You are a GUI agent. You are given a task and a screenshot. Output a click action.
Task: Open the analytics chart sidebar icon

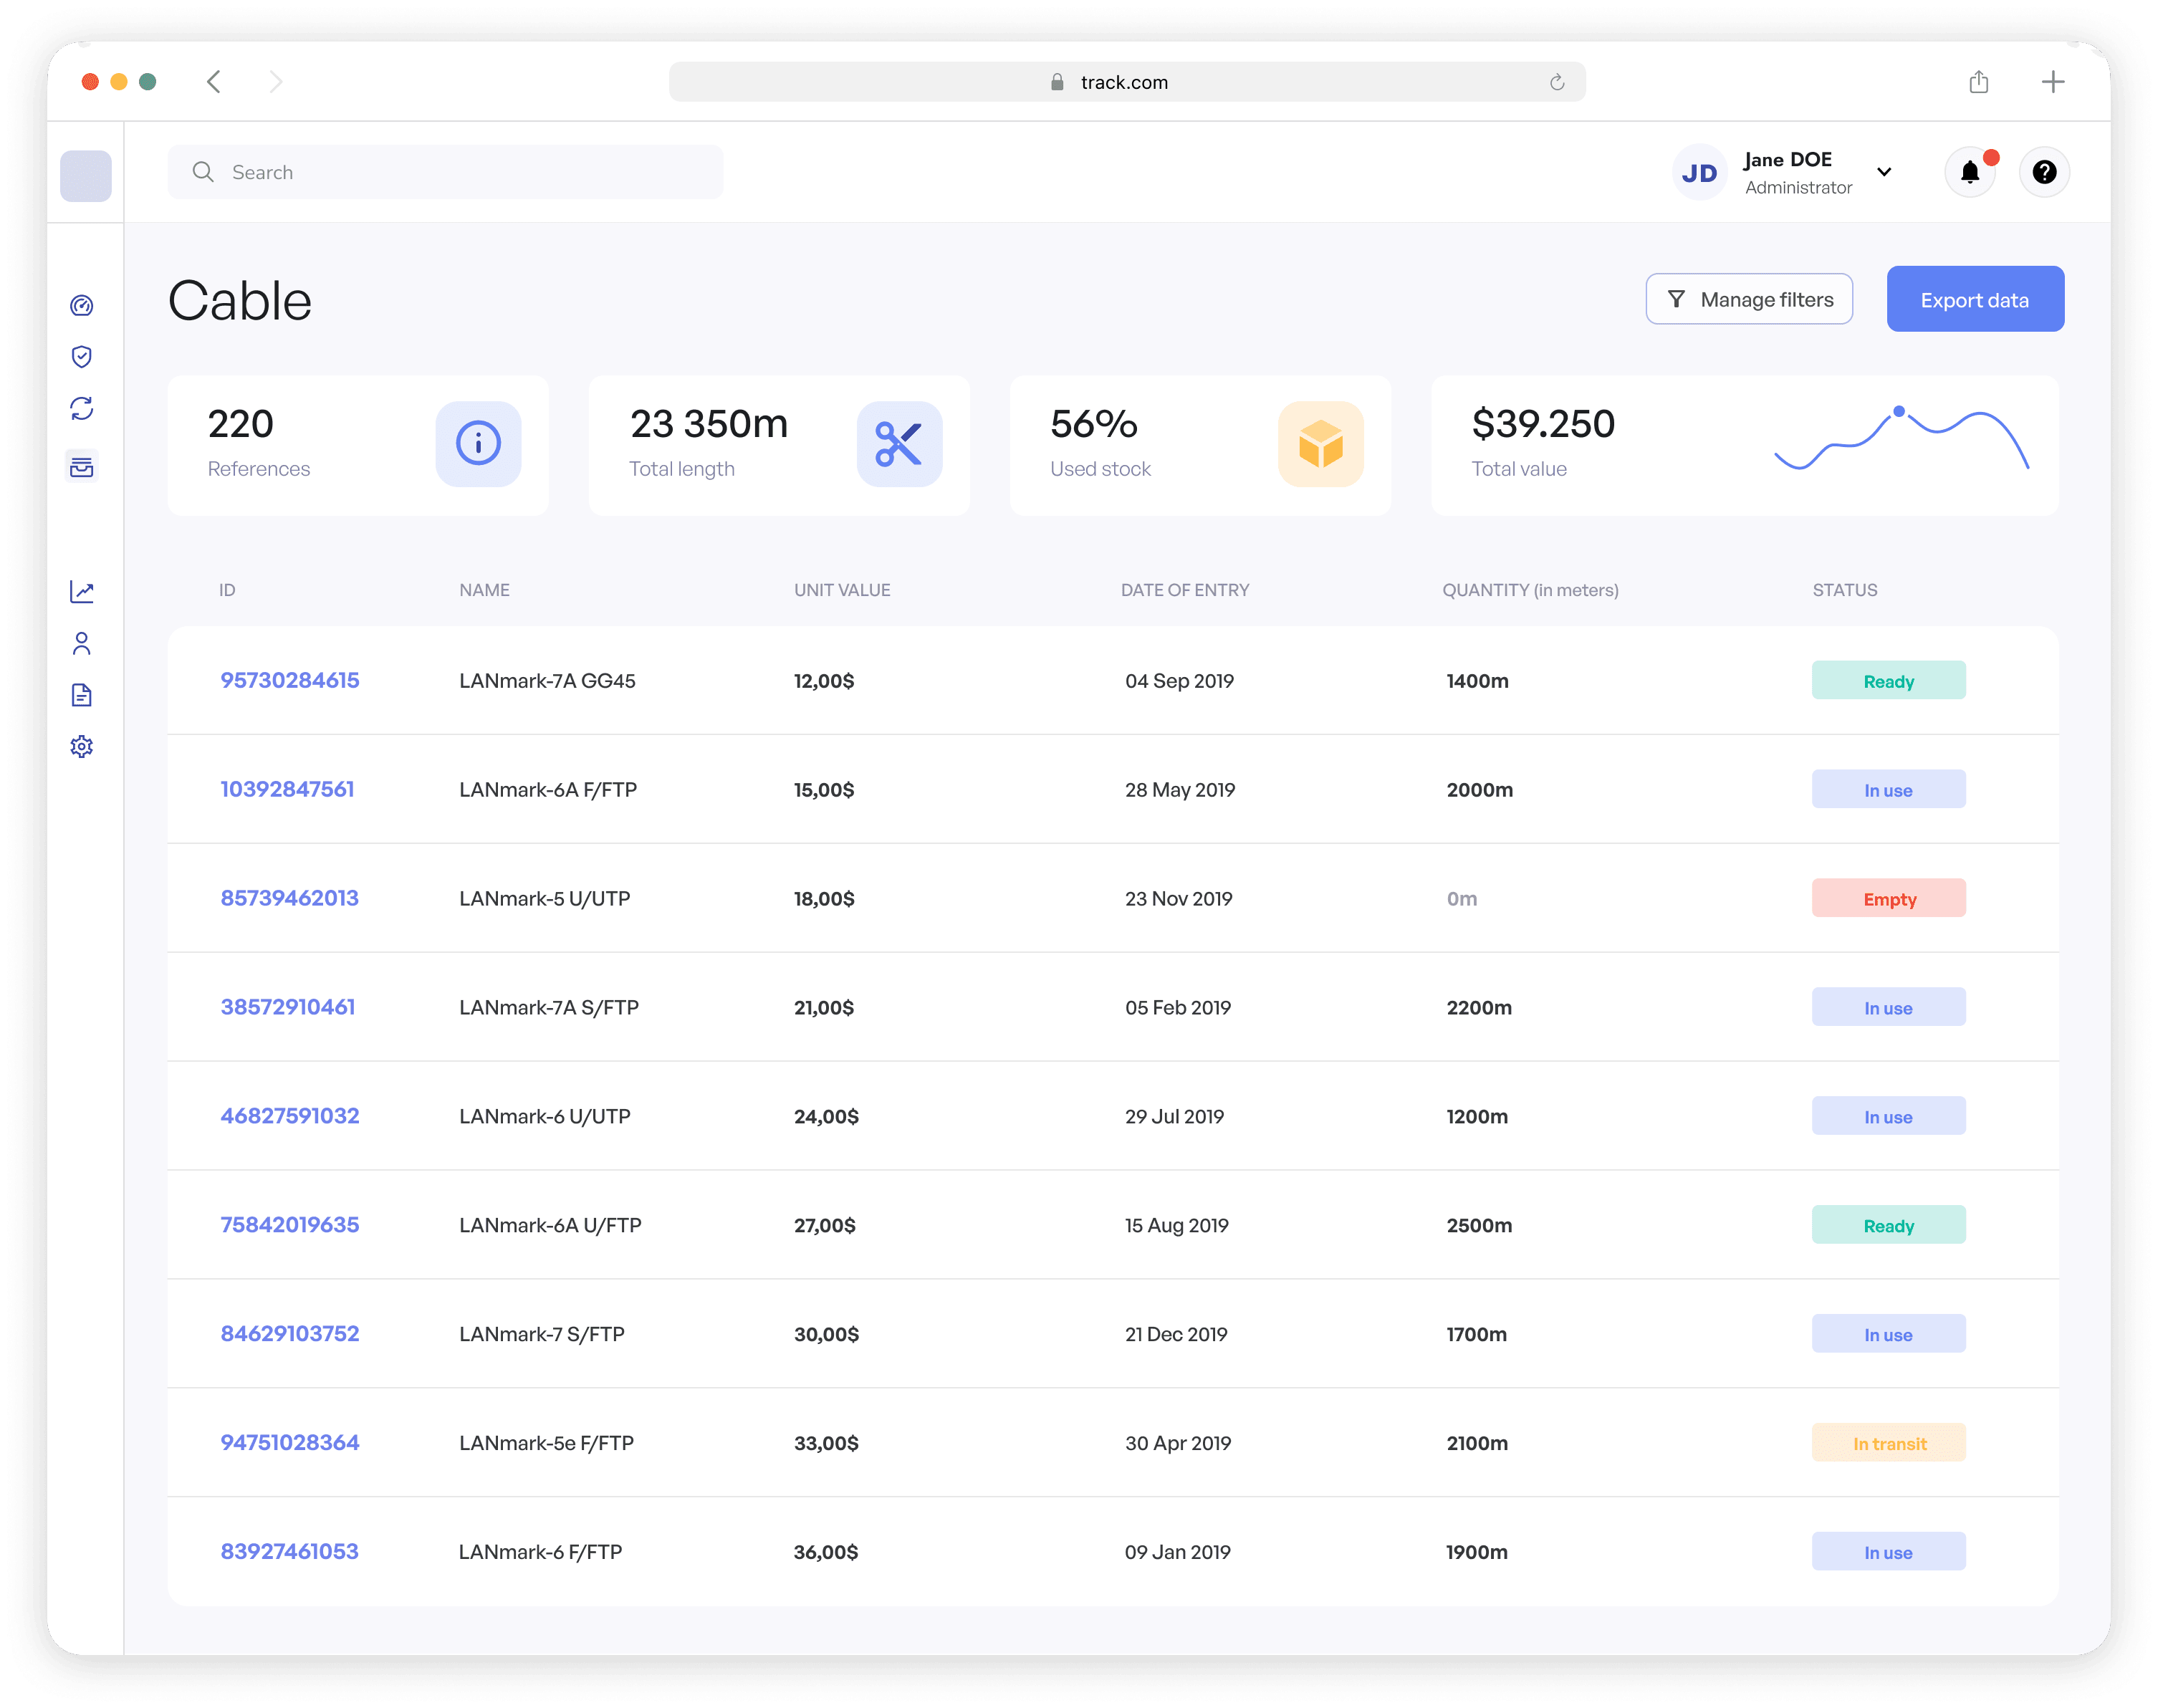[82, 592]
